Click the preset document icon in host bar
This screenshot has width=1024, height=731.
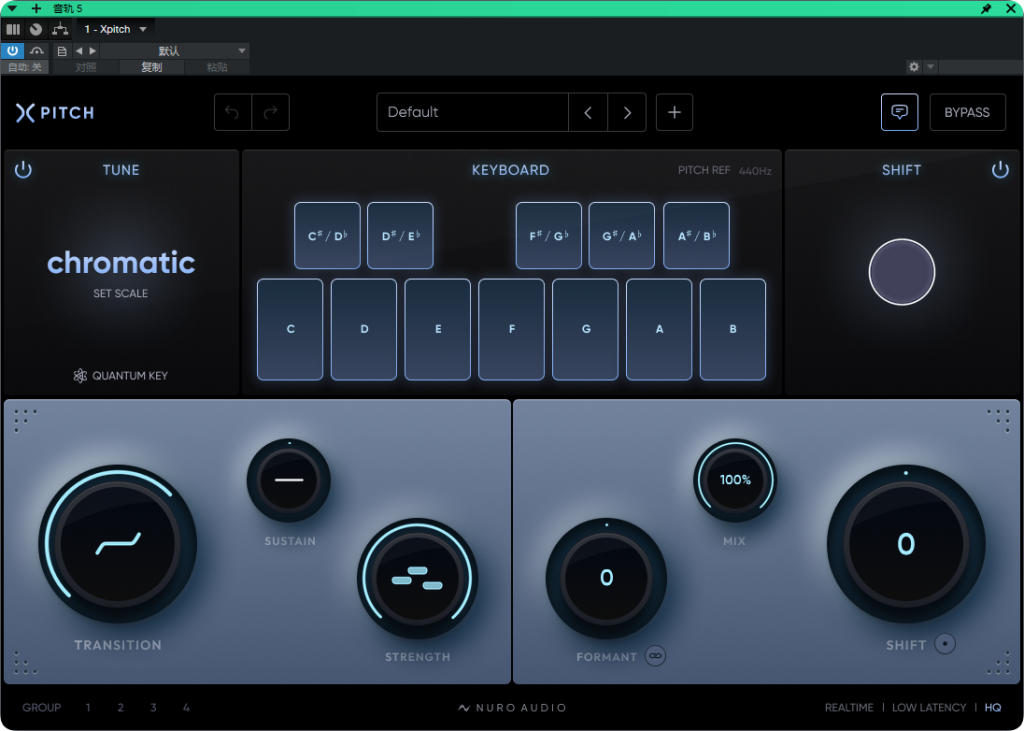pos(62,51)
